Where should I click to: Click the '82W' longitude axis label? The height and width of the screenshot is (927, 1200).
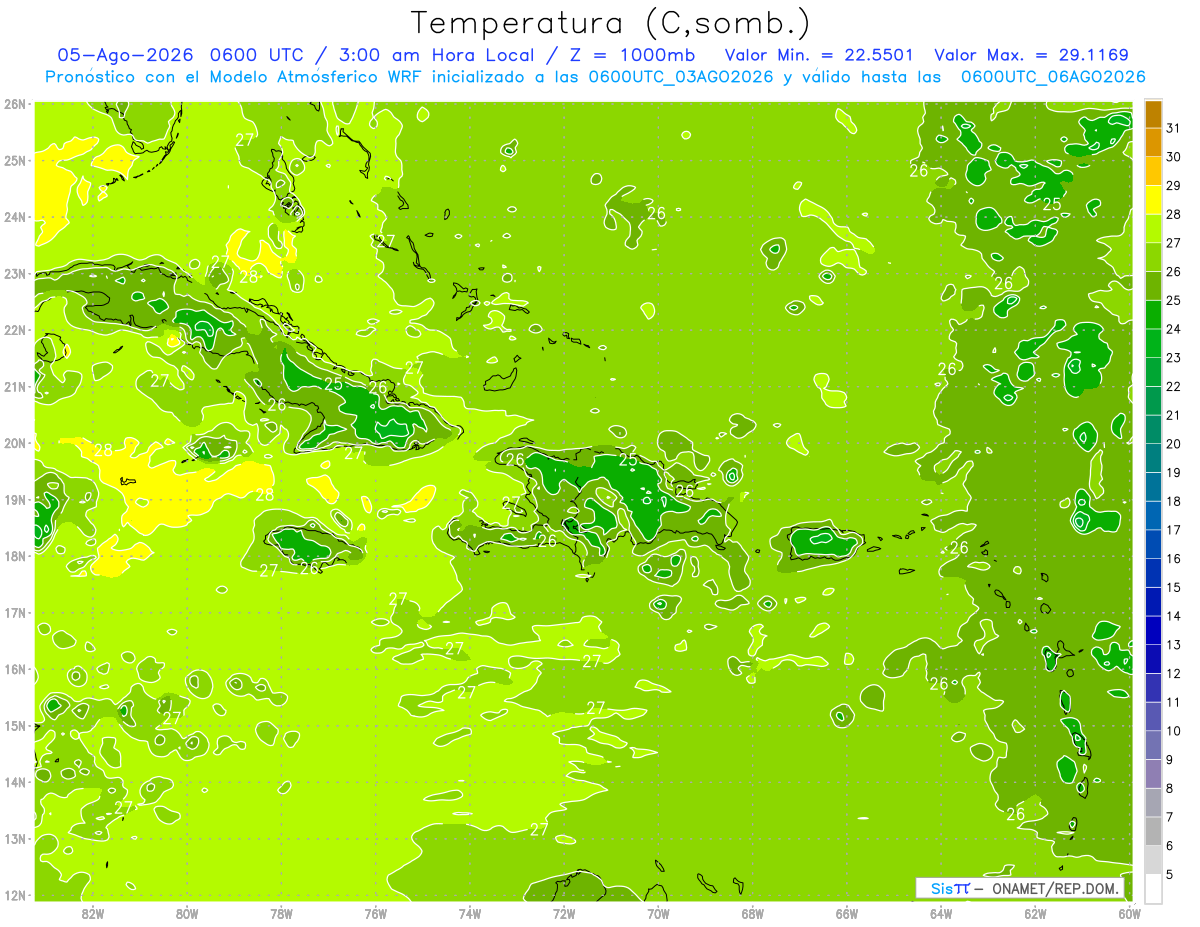coord(93,913)
